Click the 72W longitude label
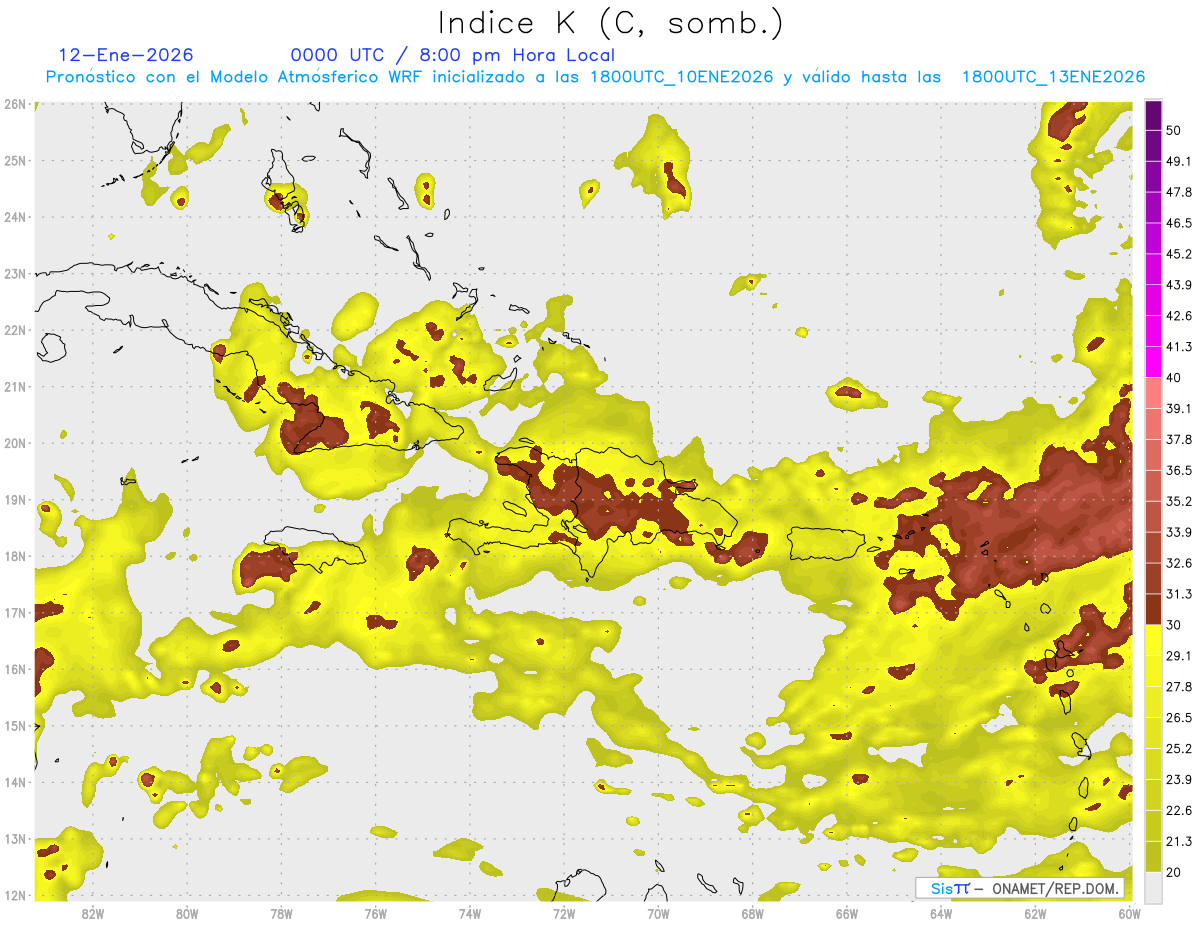The image size is (1200, 927). coord(564,913)
